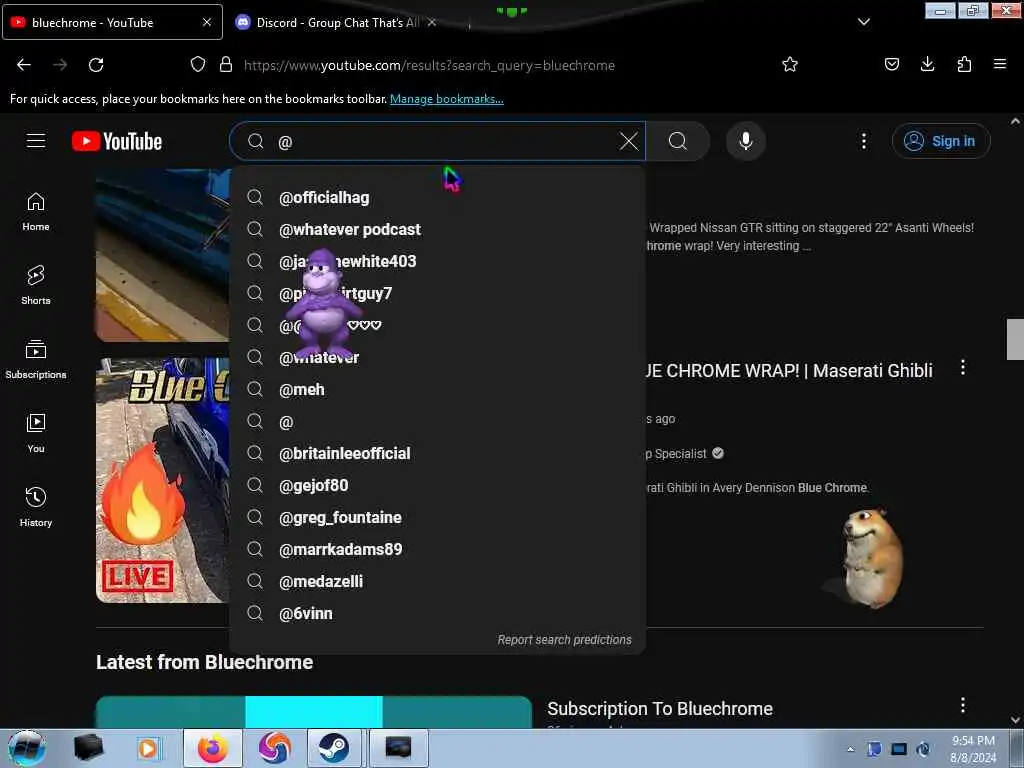Choose the @marrkadams89 suggestion

(438, 549)
